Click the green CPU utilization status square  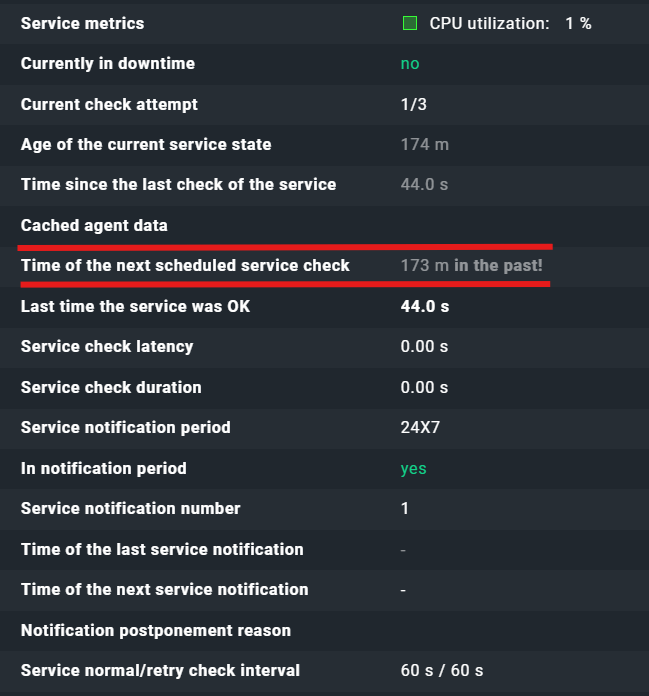[410, 23]
